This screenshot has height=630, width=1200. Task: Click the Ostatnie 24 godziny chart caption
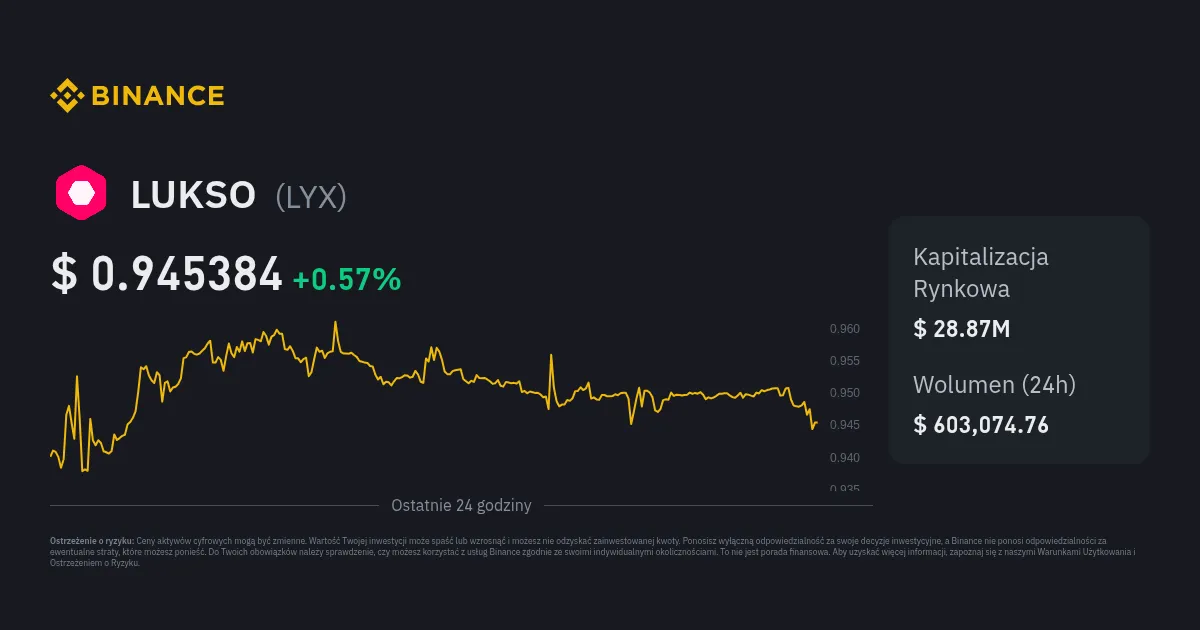point(461,505)
